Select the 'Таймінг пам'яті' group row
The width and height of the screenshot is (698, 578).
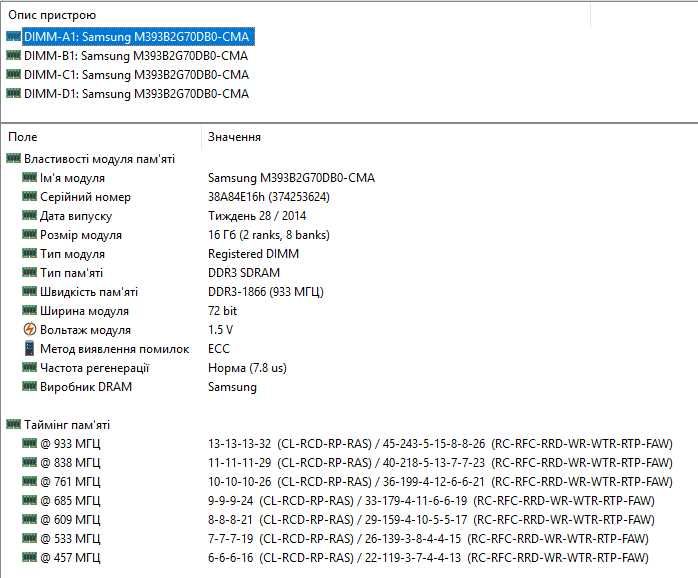click(x=67, y=425)
